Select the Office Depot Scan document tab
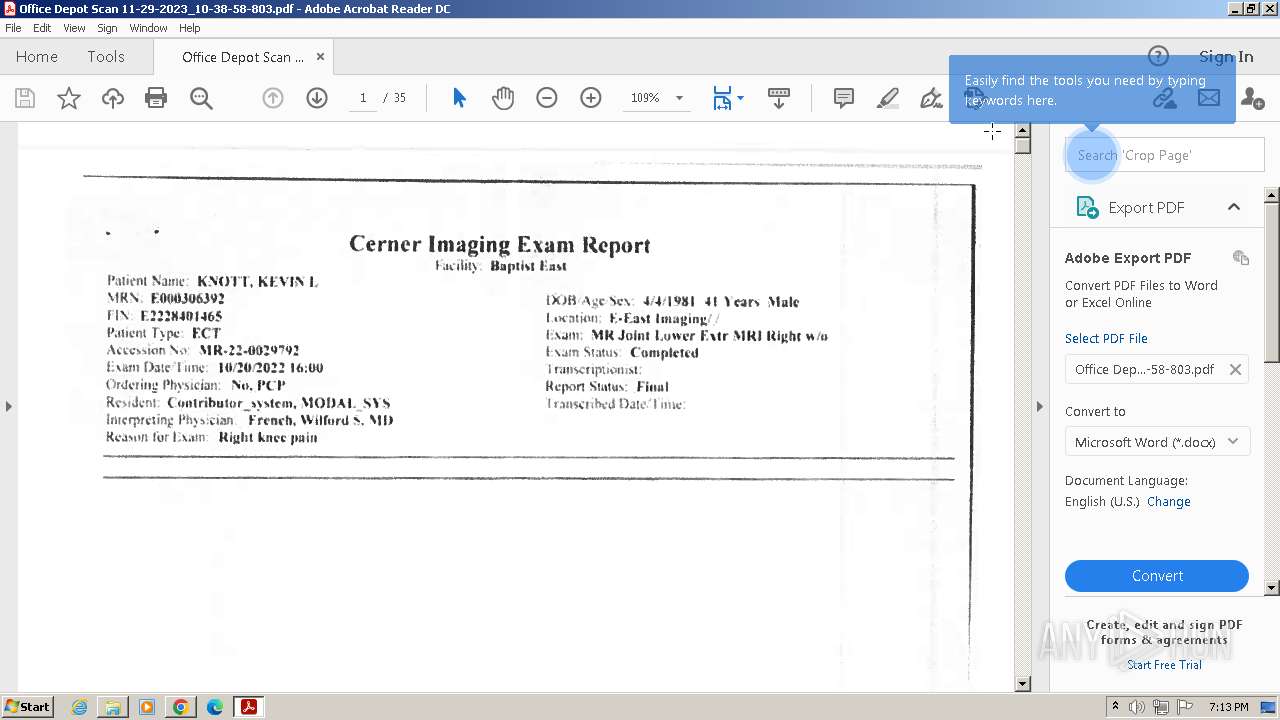1280x720 pixels. click(243, 57)
